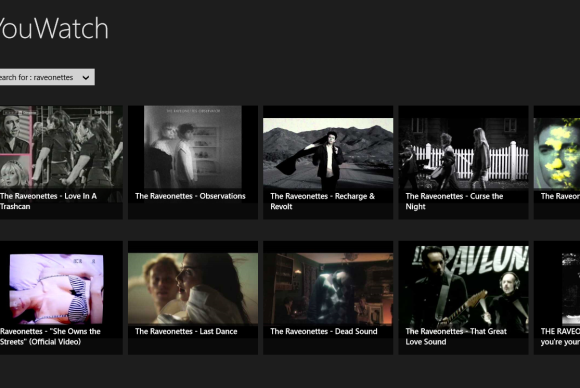Select 'The Raveonettes - Last Dance' title text
The image size is (580, 388).
pyautogui.click(x=186, y=331)
